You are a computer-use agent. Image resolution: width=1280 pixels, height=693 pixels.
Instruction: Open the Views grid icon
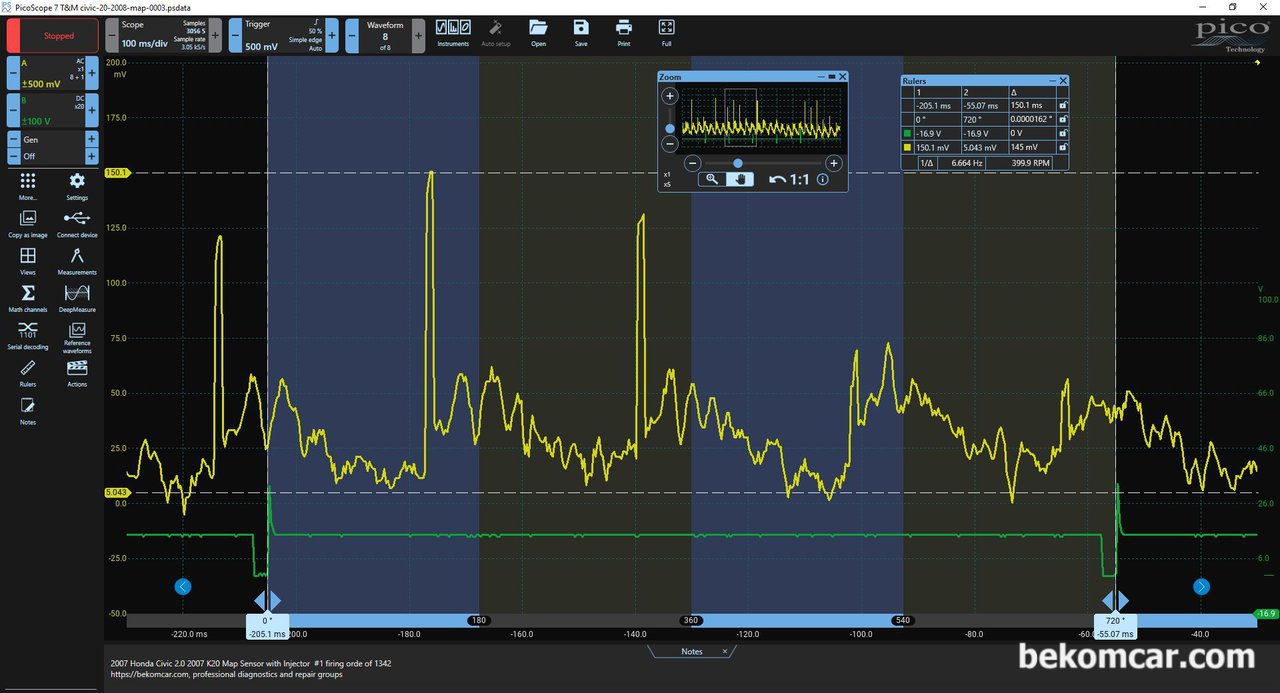[27, 256]
